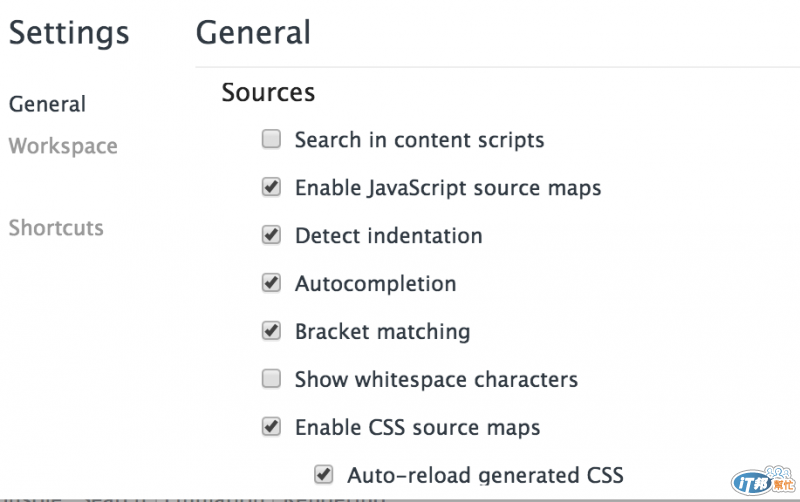Select the Sources section heading
The height and width of the screenshot is (502, 800).
point(268,93)
